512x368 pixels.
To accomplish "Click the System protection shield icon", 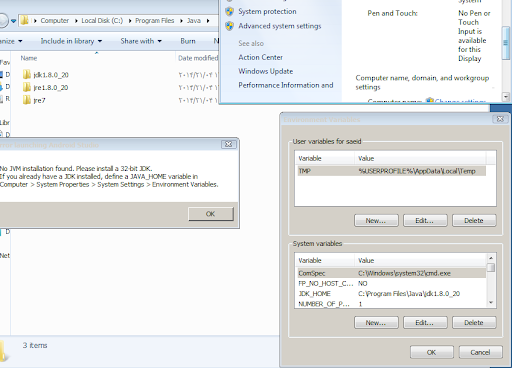I will [x=229, y=12].
